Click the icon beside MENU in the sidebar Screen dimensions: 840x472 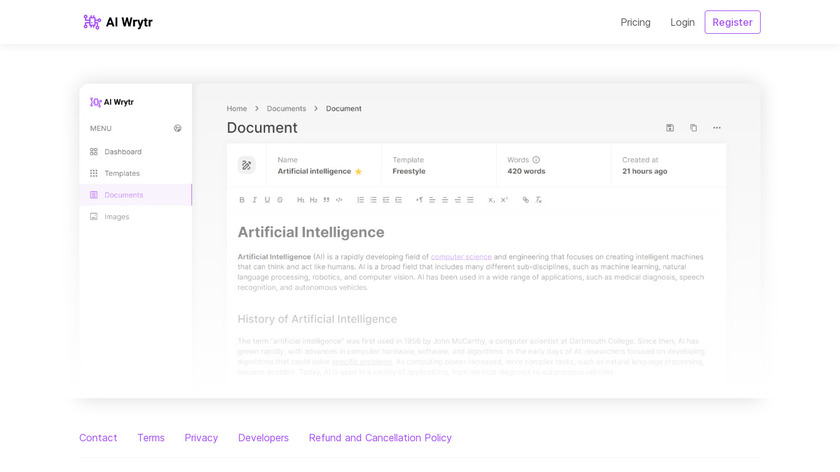[x=177, y=128]
